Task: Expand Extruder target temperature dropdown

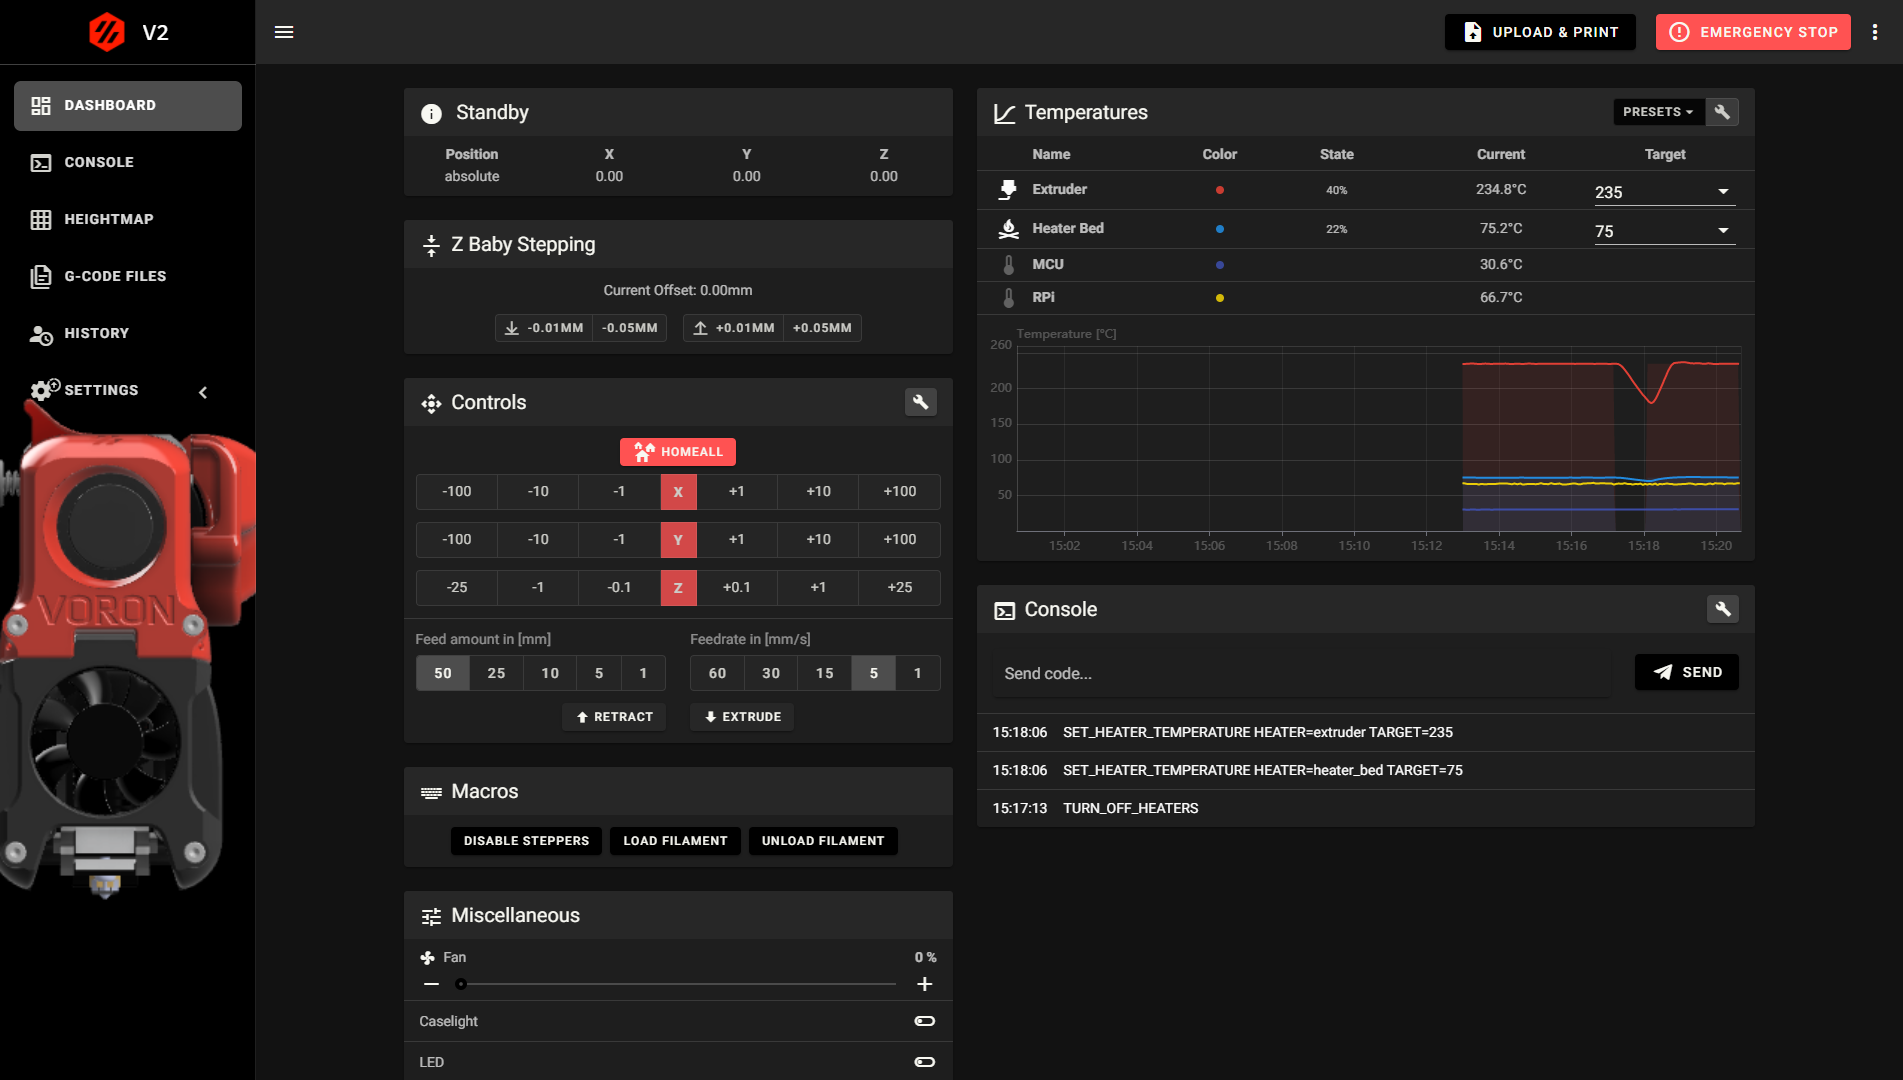Action: click(1723, 192)
